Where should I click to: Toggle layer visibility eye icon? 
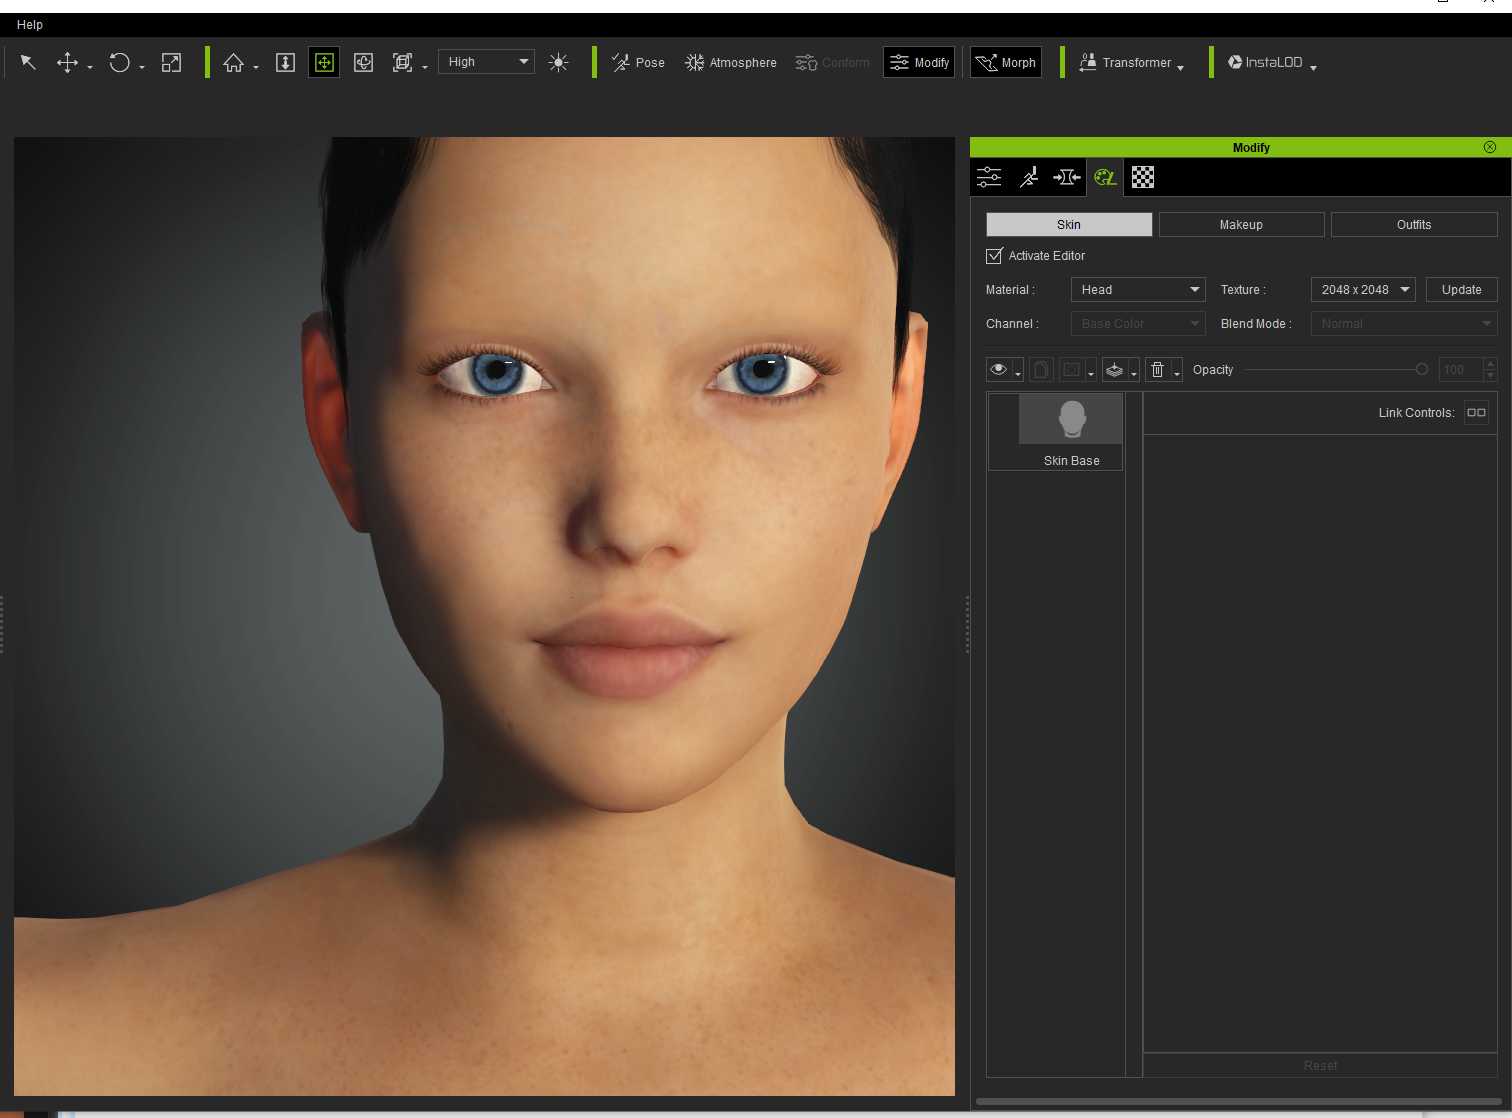998,370
